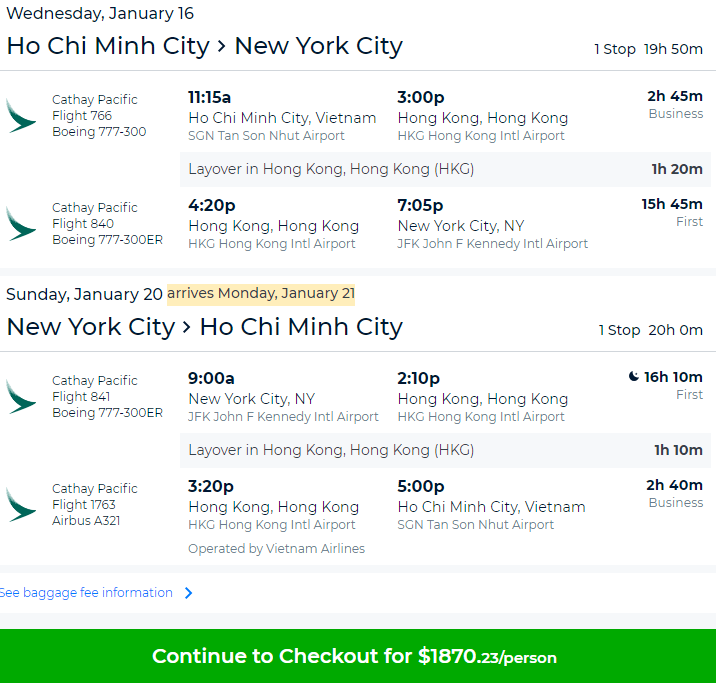The height and width of the screenshot is (683, 716).
Task: Click JFK John F Kennedy Intl Airport arrival text
Action: pos(492,244)
